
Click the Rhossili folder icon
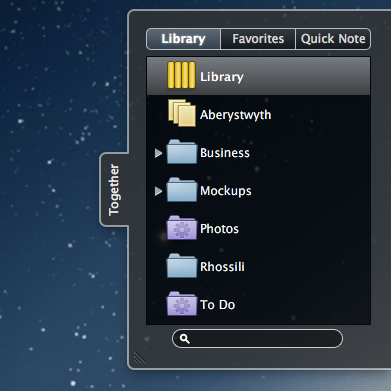(x=182, y=266)
